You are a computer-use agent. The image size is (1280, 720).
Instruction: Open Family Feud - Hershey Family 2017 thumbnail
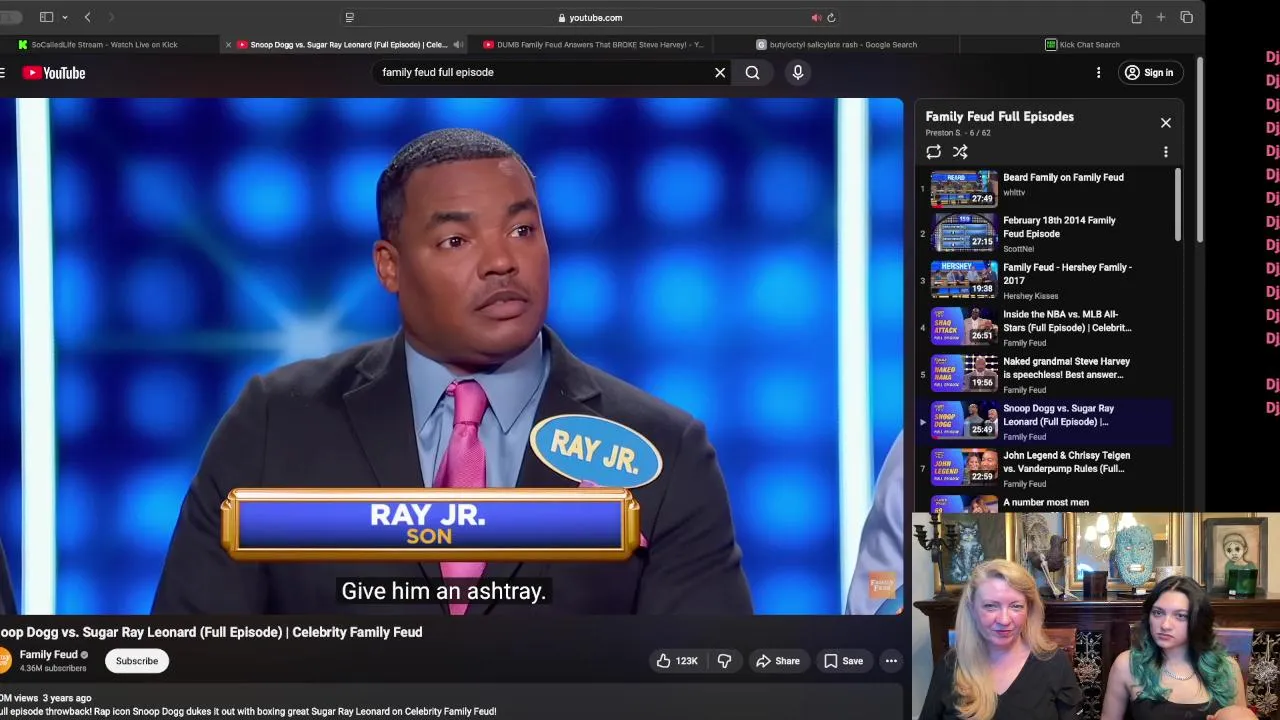[964, 280]
